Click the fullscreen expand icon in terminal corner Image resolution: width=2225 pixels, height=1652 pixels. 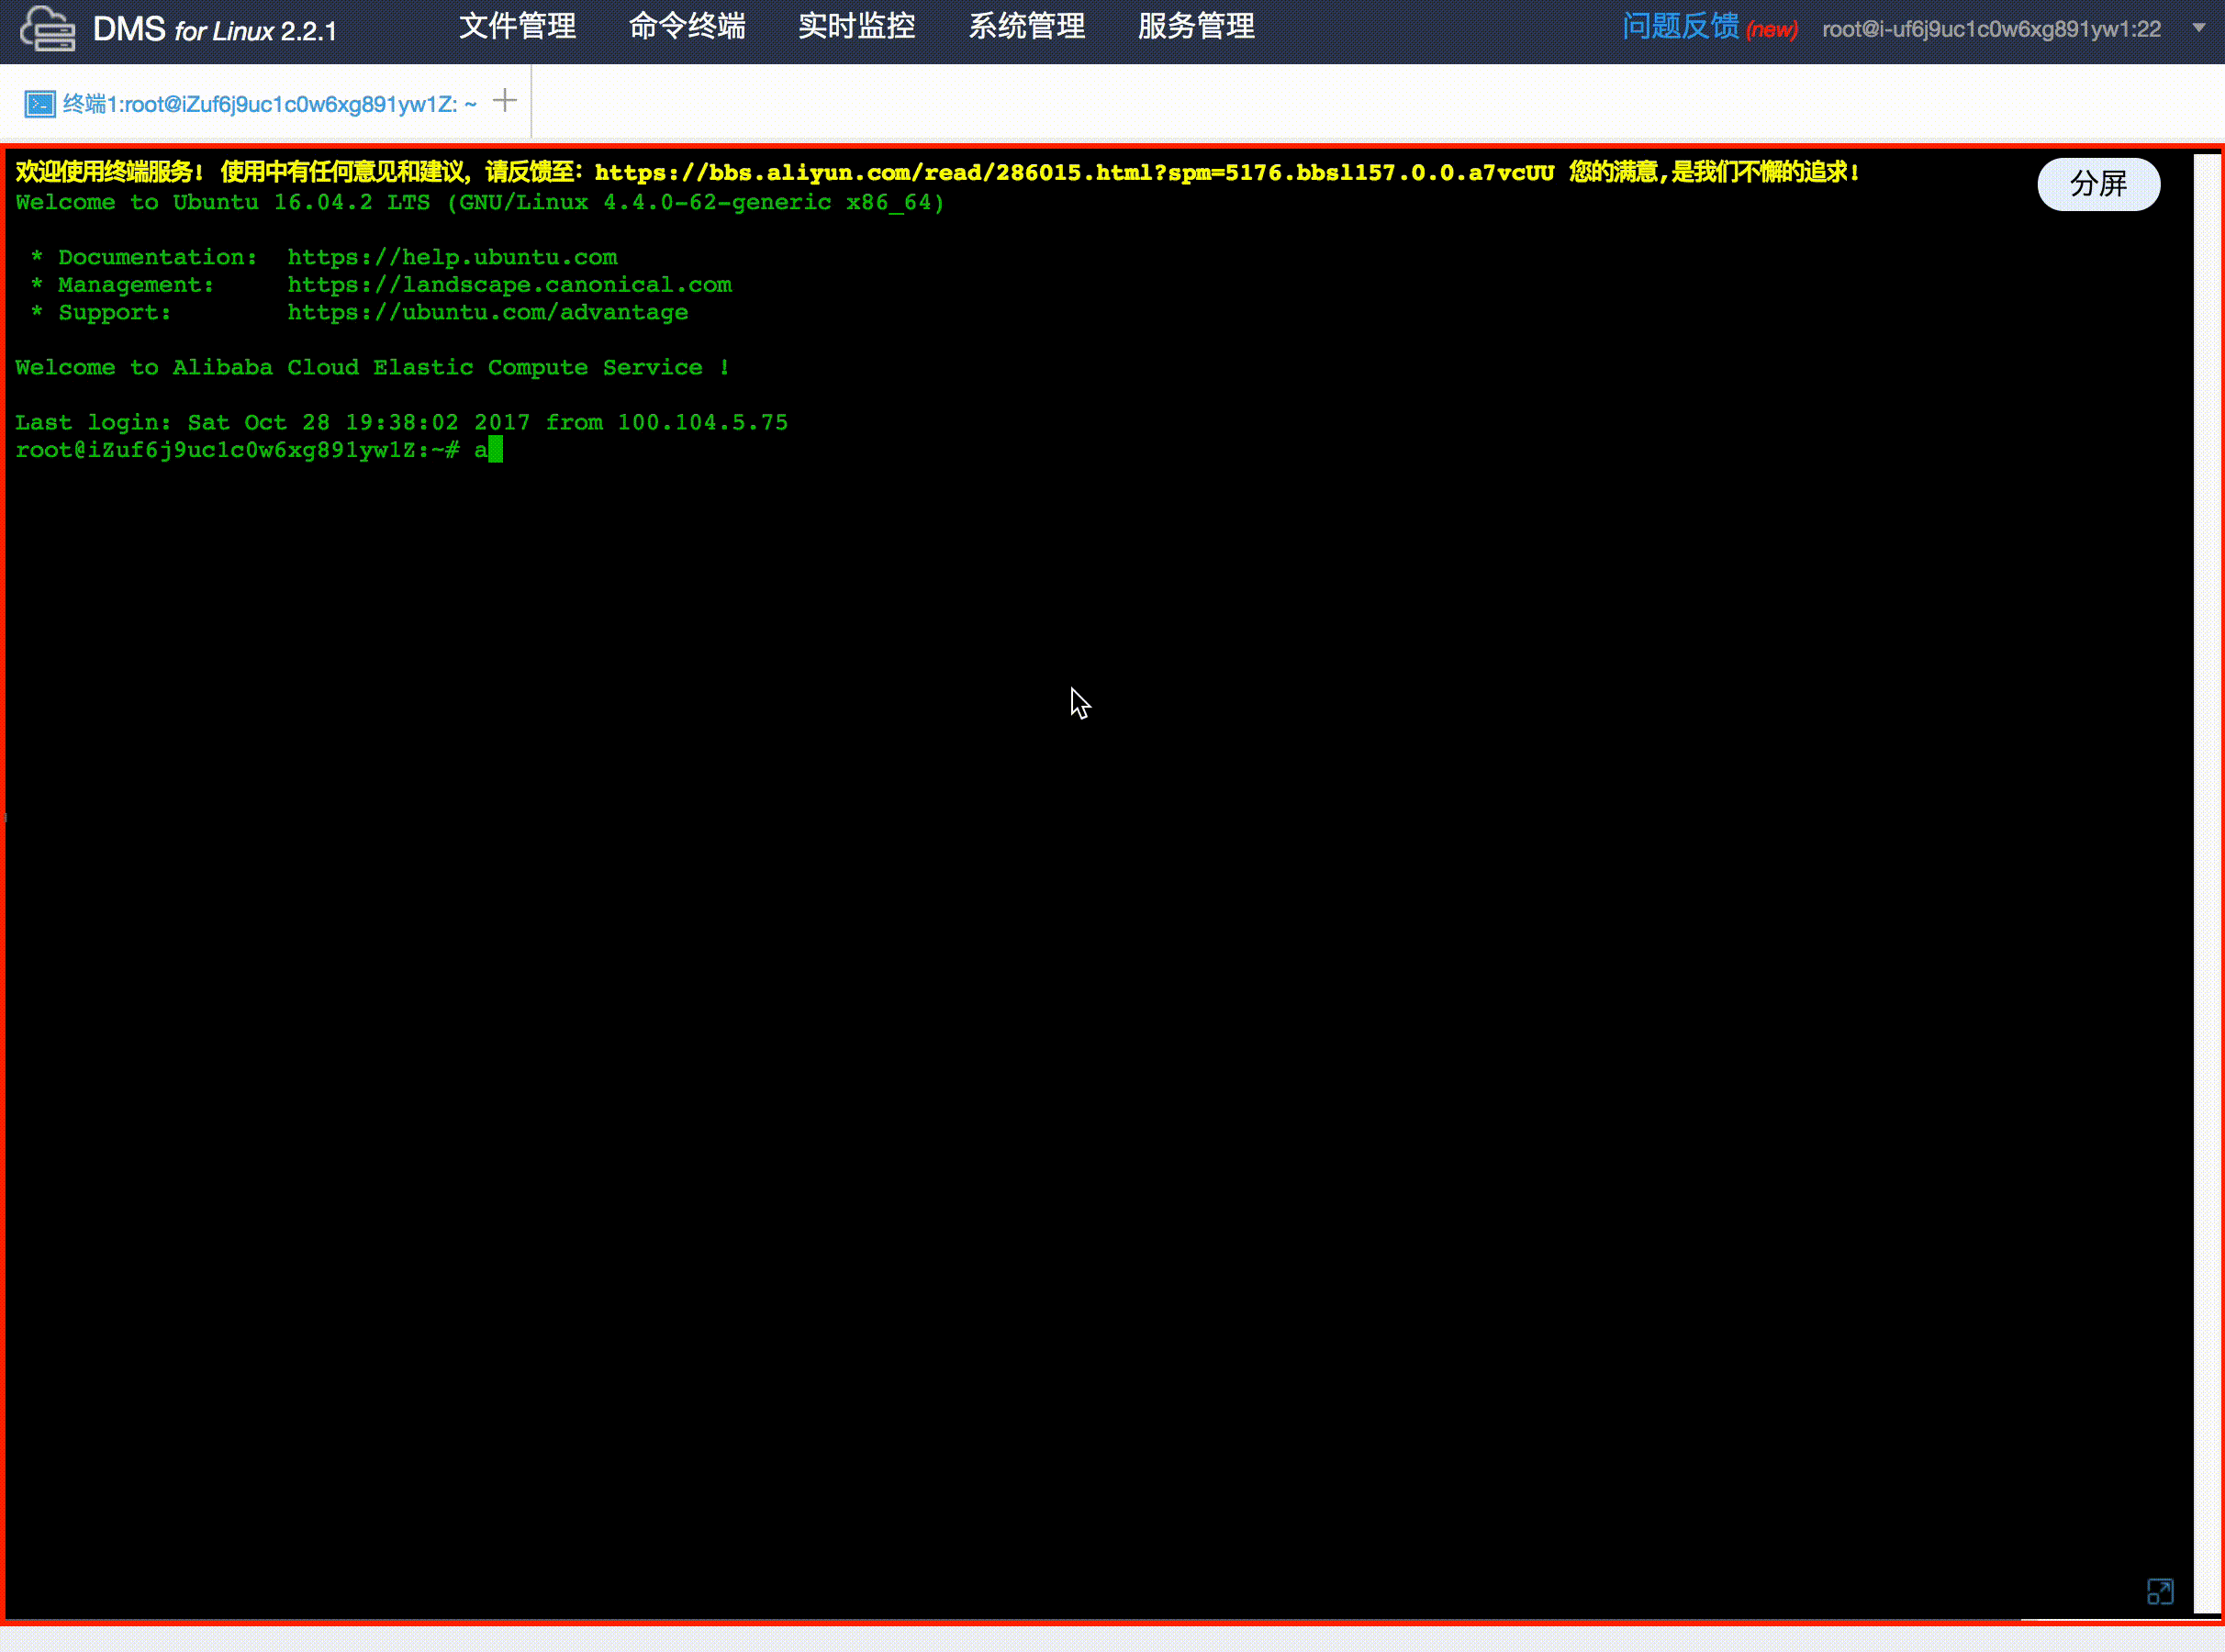[2160, 1591]
